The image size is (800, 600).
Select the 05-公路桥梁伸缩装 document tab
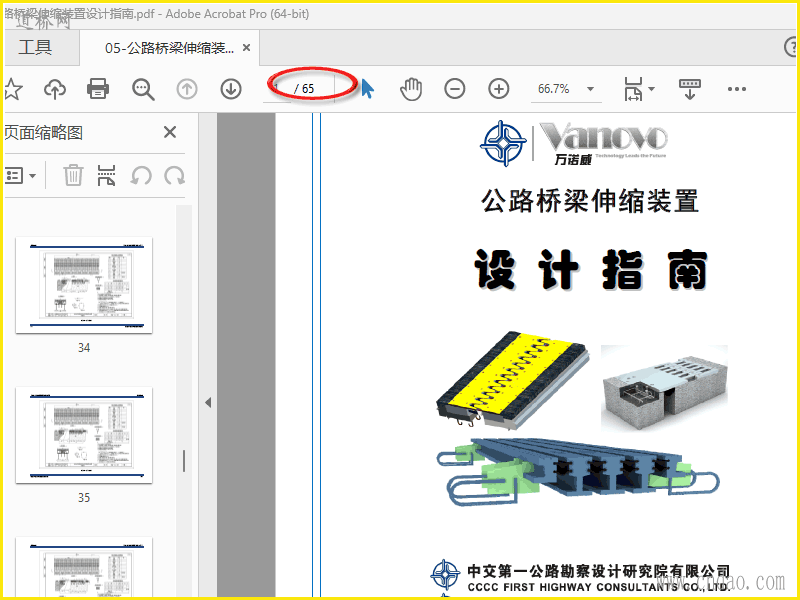pos(169,48)
